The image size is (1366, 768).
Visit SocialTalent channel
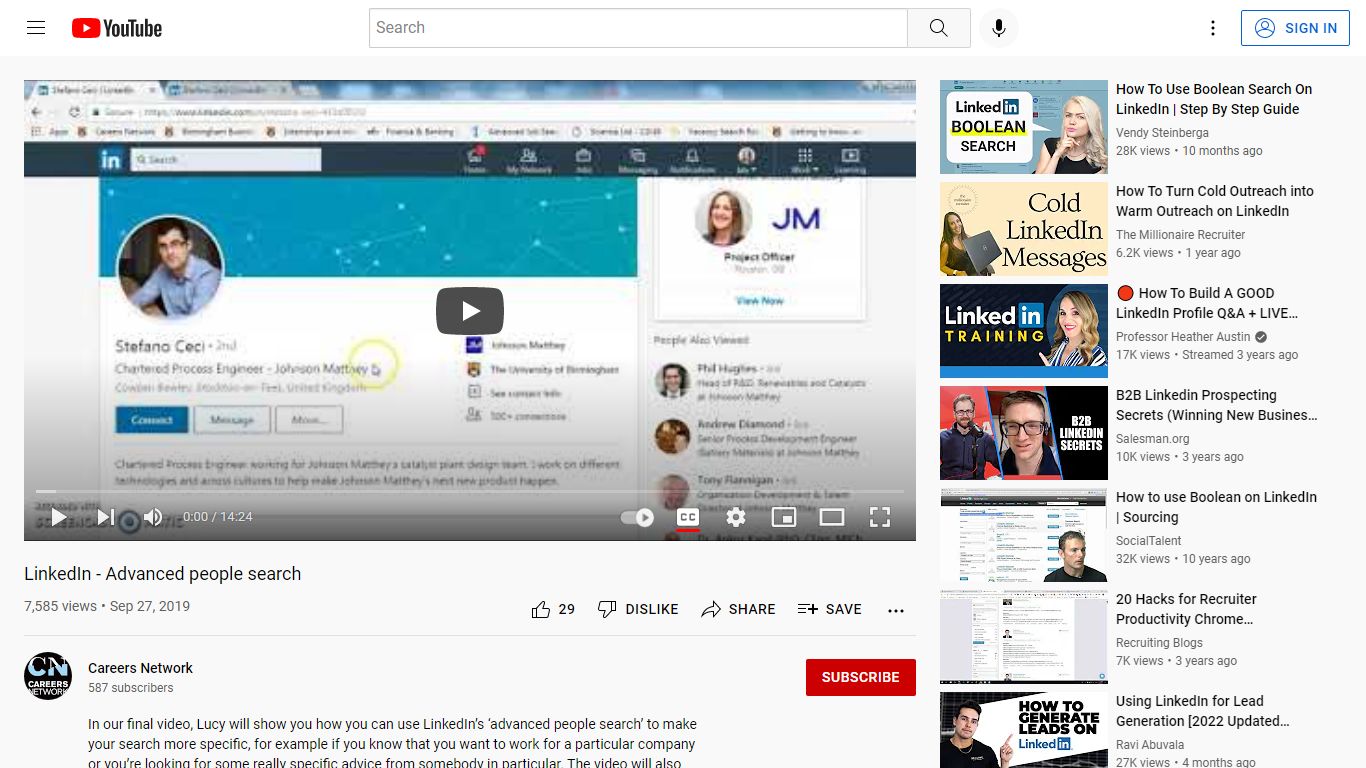tap(1149, 541)
